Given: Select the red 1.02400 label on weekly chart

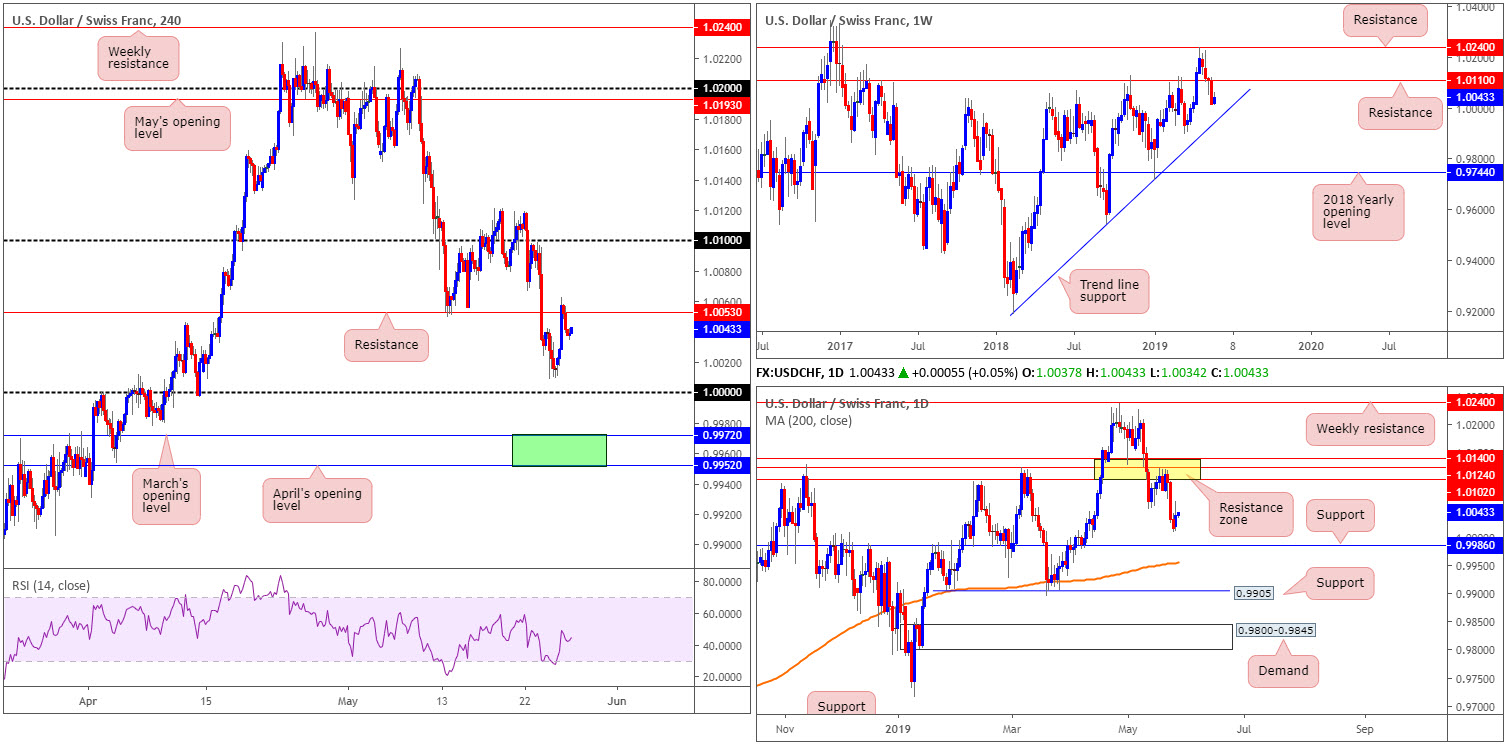Looking at the screenshot, I should tap(1475, 47).
